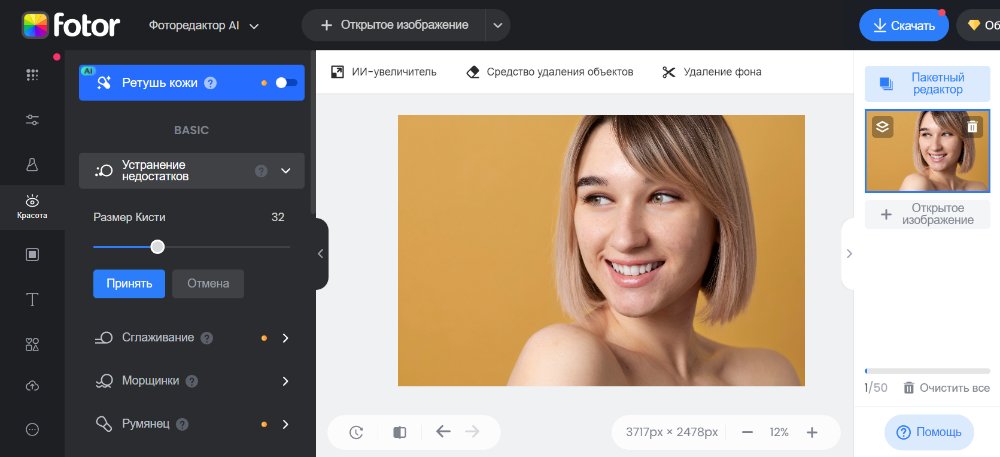Screen dimensions: 1000x457
Task: Zoom in with the plus button
Action: pos(812,433)
